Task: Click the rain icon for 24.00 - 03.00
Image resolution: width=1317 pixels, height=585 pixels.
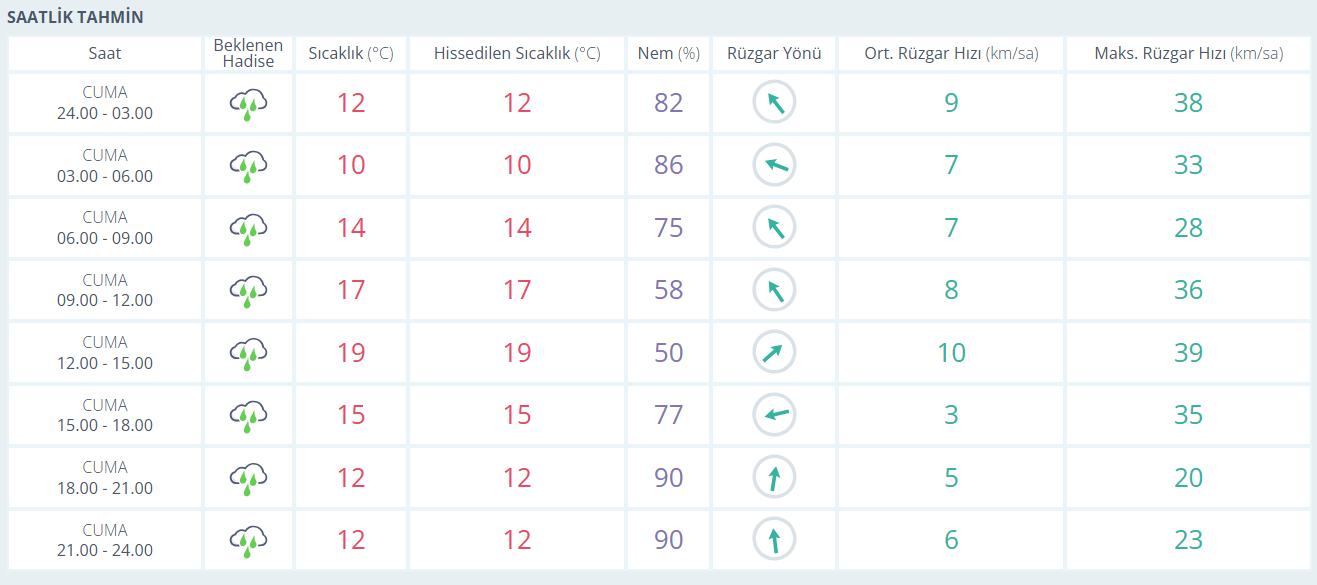Action: (x=249, y=104)
